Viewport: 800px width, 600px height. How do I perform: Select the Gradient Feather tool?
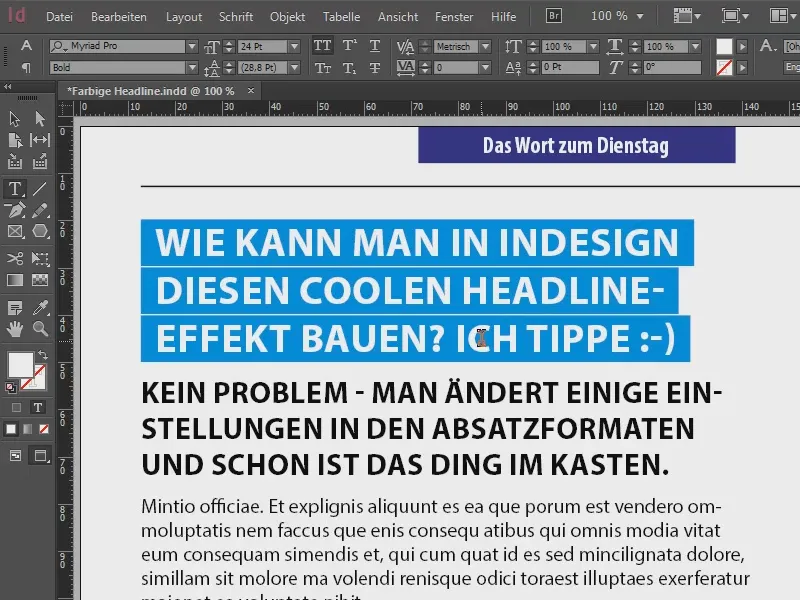(40, 280)
